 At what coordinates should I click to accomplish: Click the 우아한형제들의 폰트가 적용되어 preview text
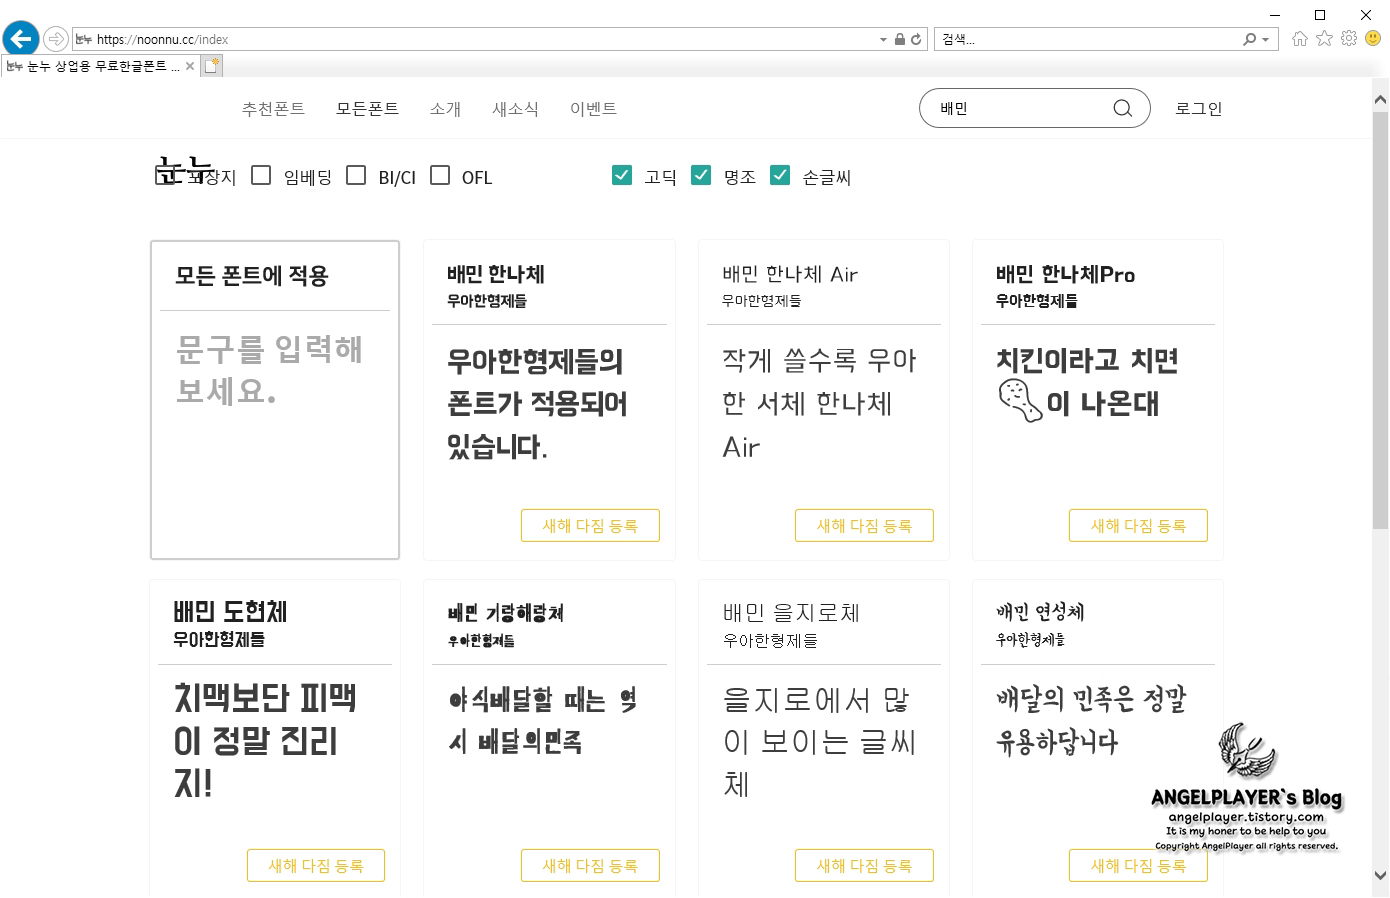[x=537, y=404]
